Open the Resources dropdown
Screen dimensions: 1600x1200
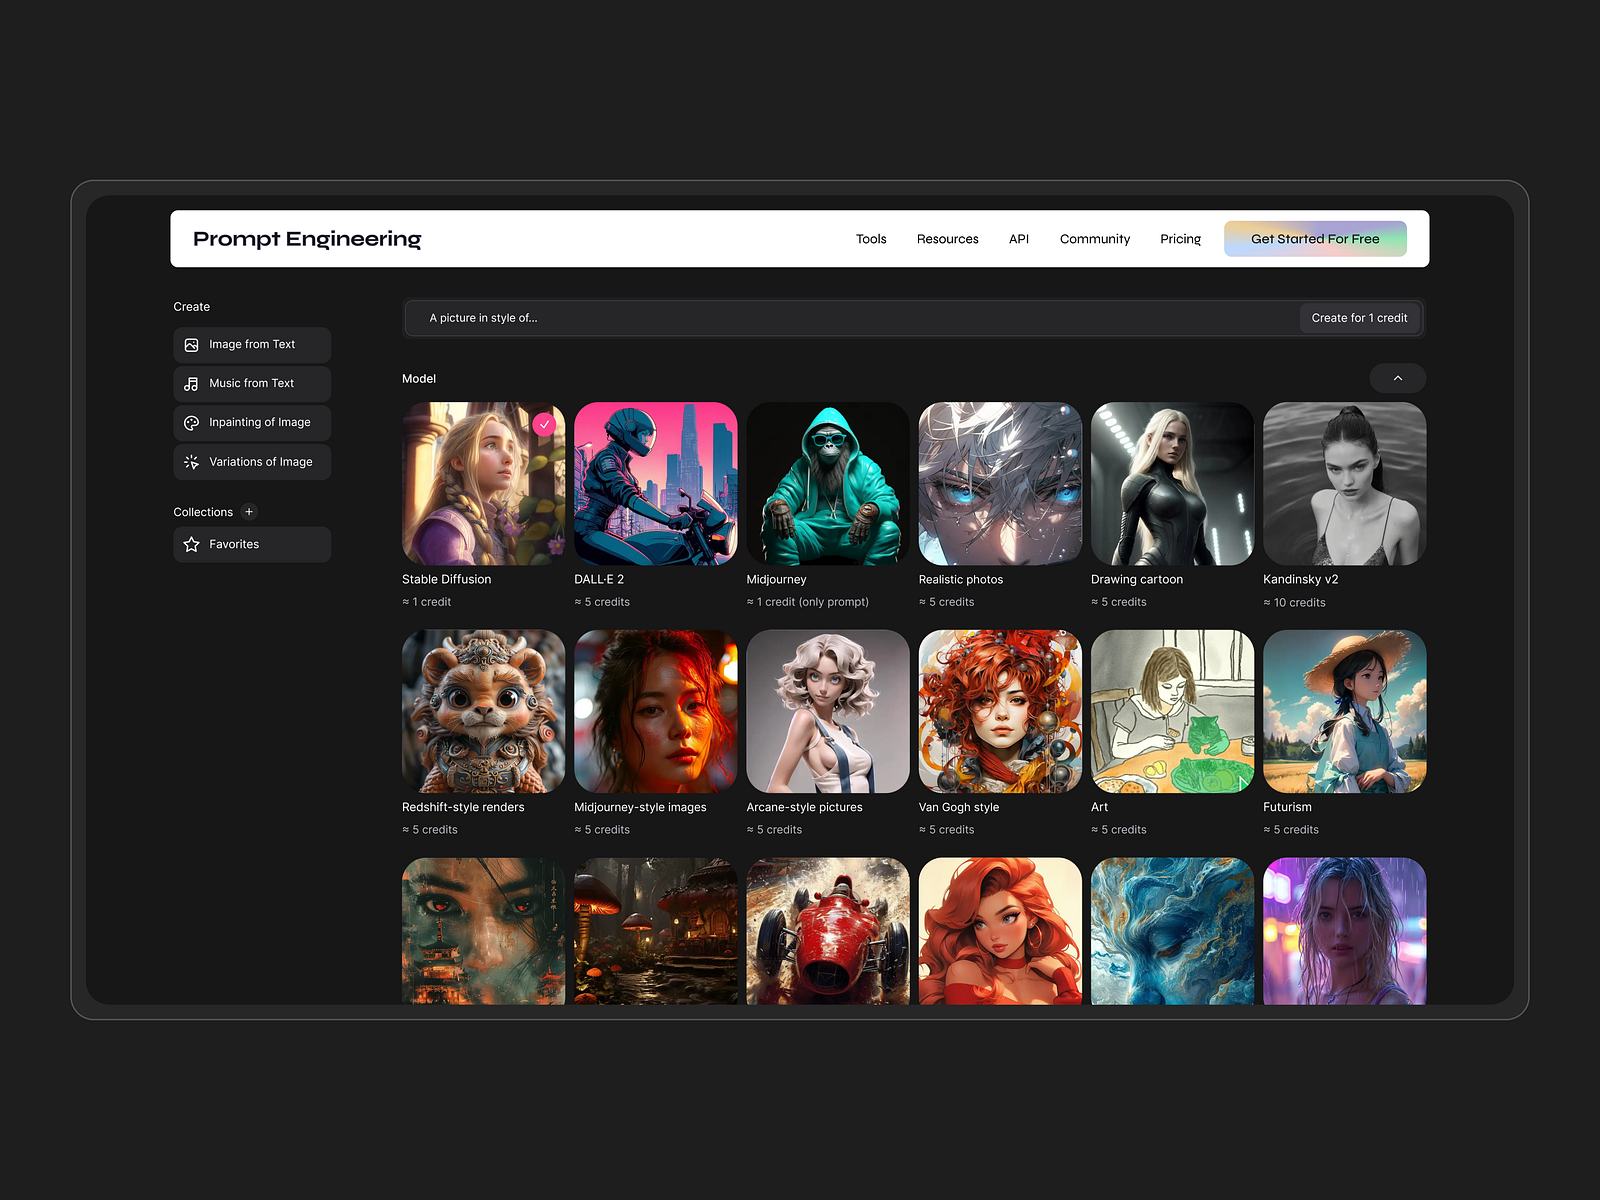[947, 238]
